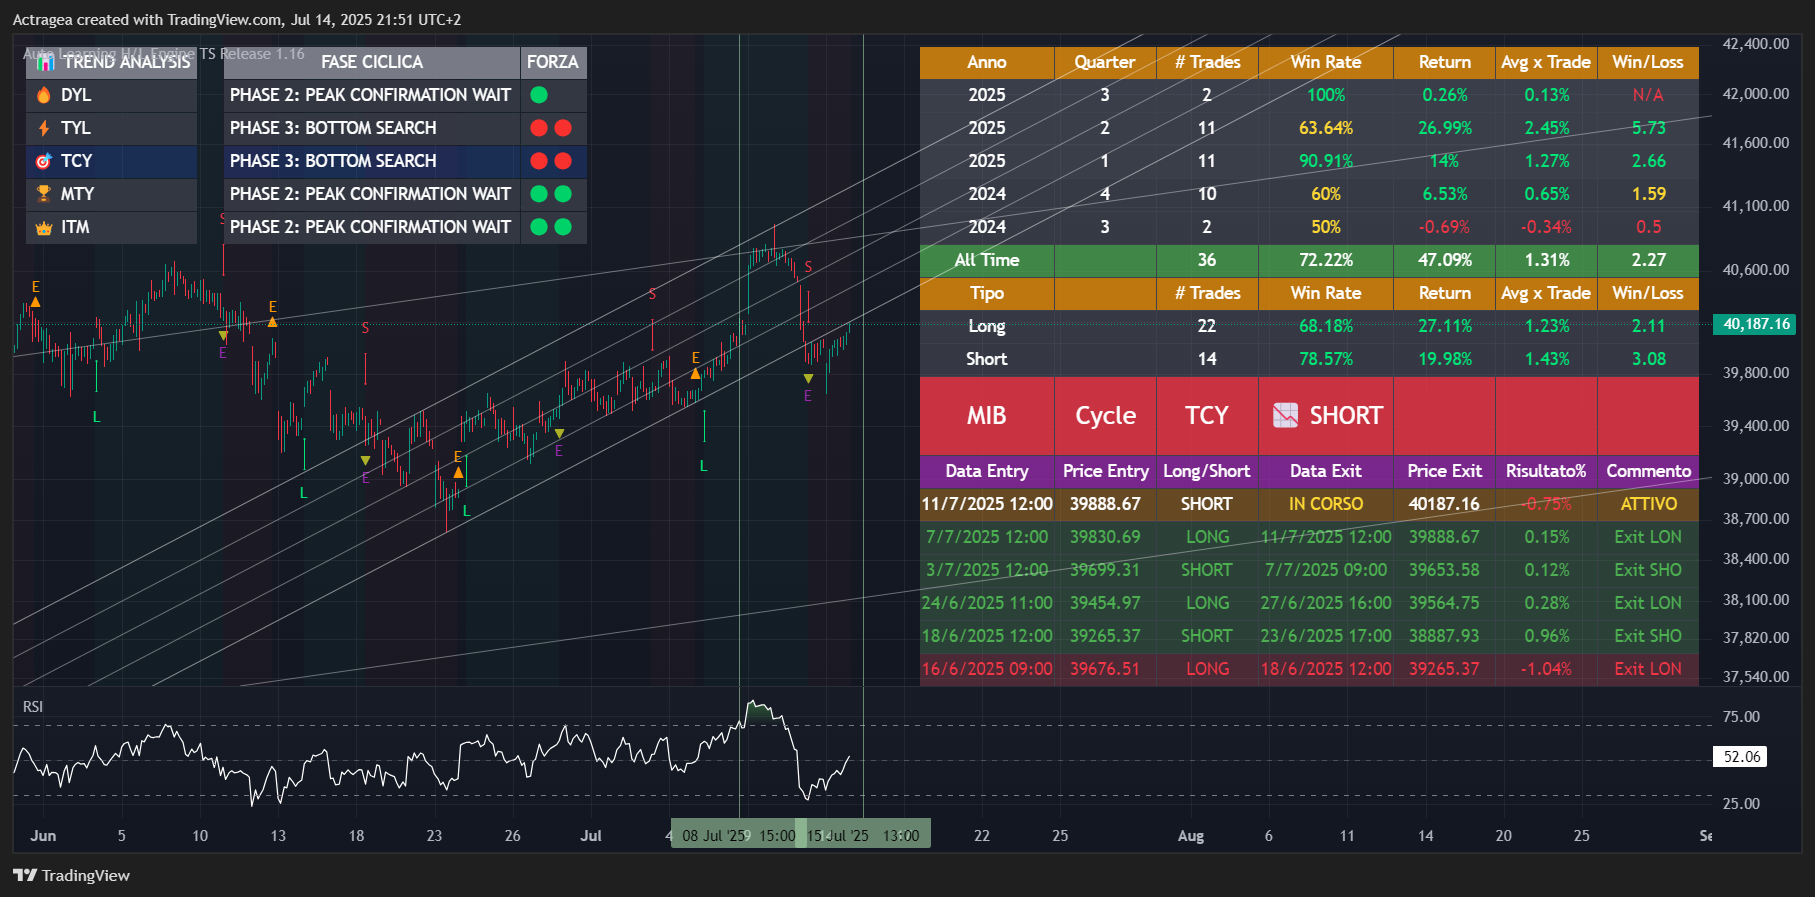Viewport: 1815px width, 897px height.
Task: Select the Commento column header
Action: point(1648,471)
